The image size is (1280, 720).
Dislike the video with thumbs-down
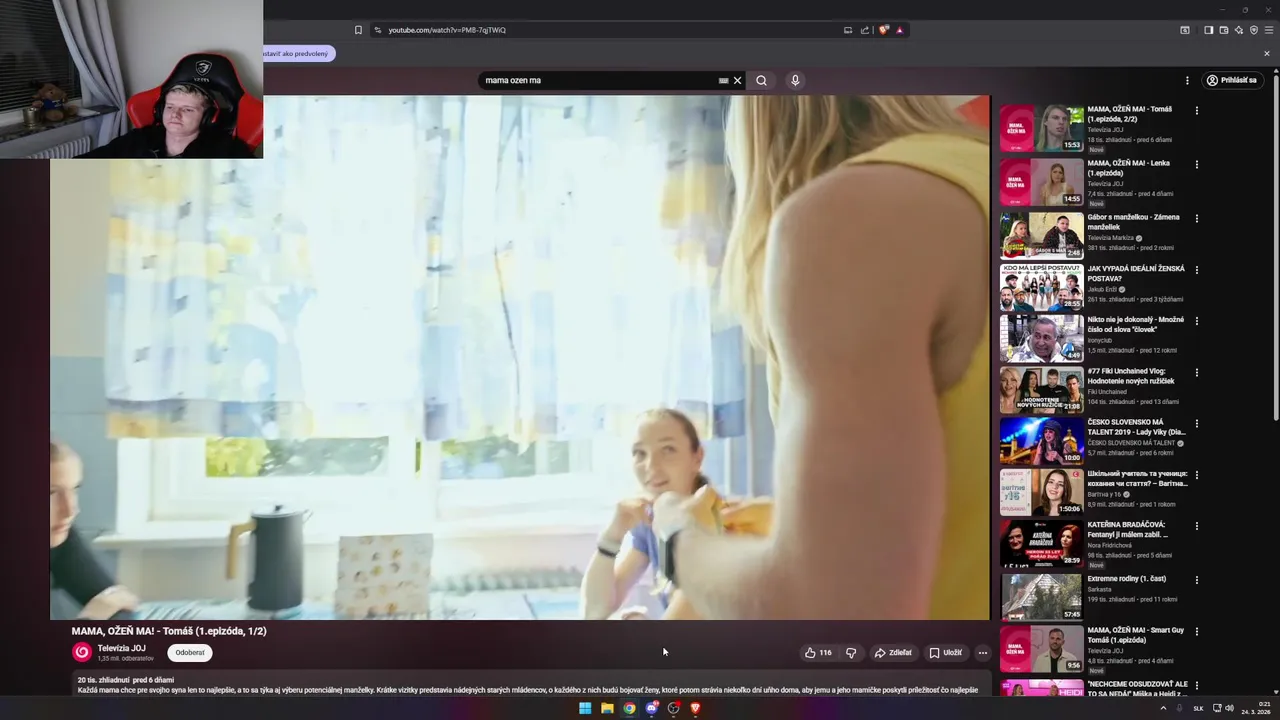pyautogui.click(x=851, y=652)
